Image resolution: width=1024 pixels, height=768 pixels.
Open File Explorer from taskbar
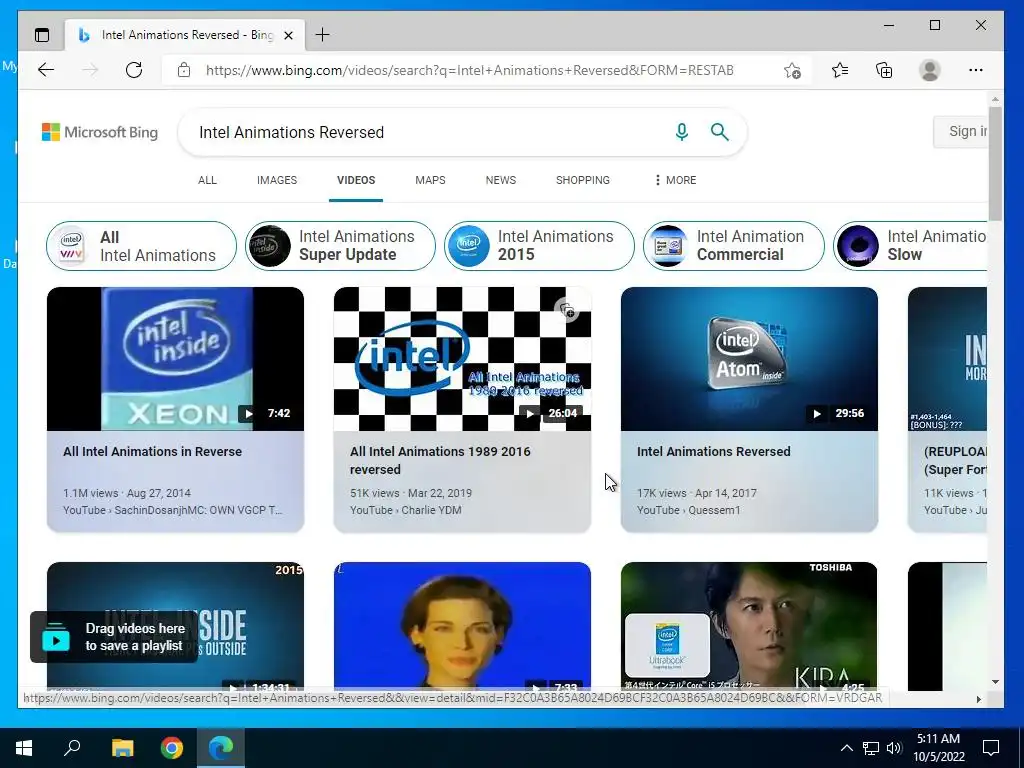(122, 748)
